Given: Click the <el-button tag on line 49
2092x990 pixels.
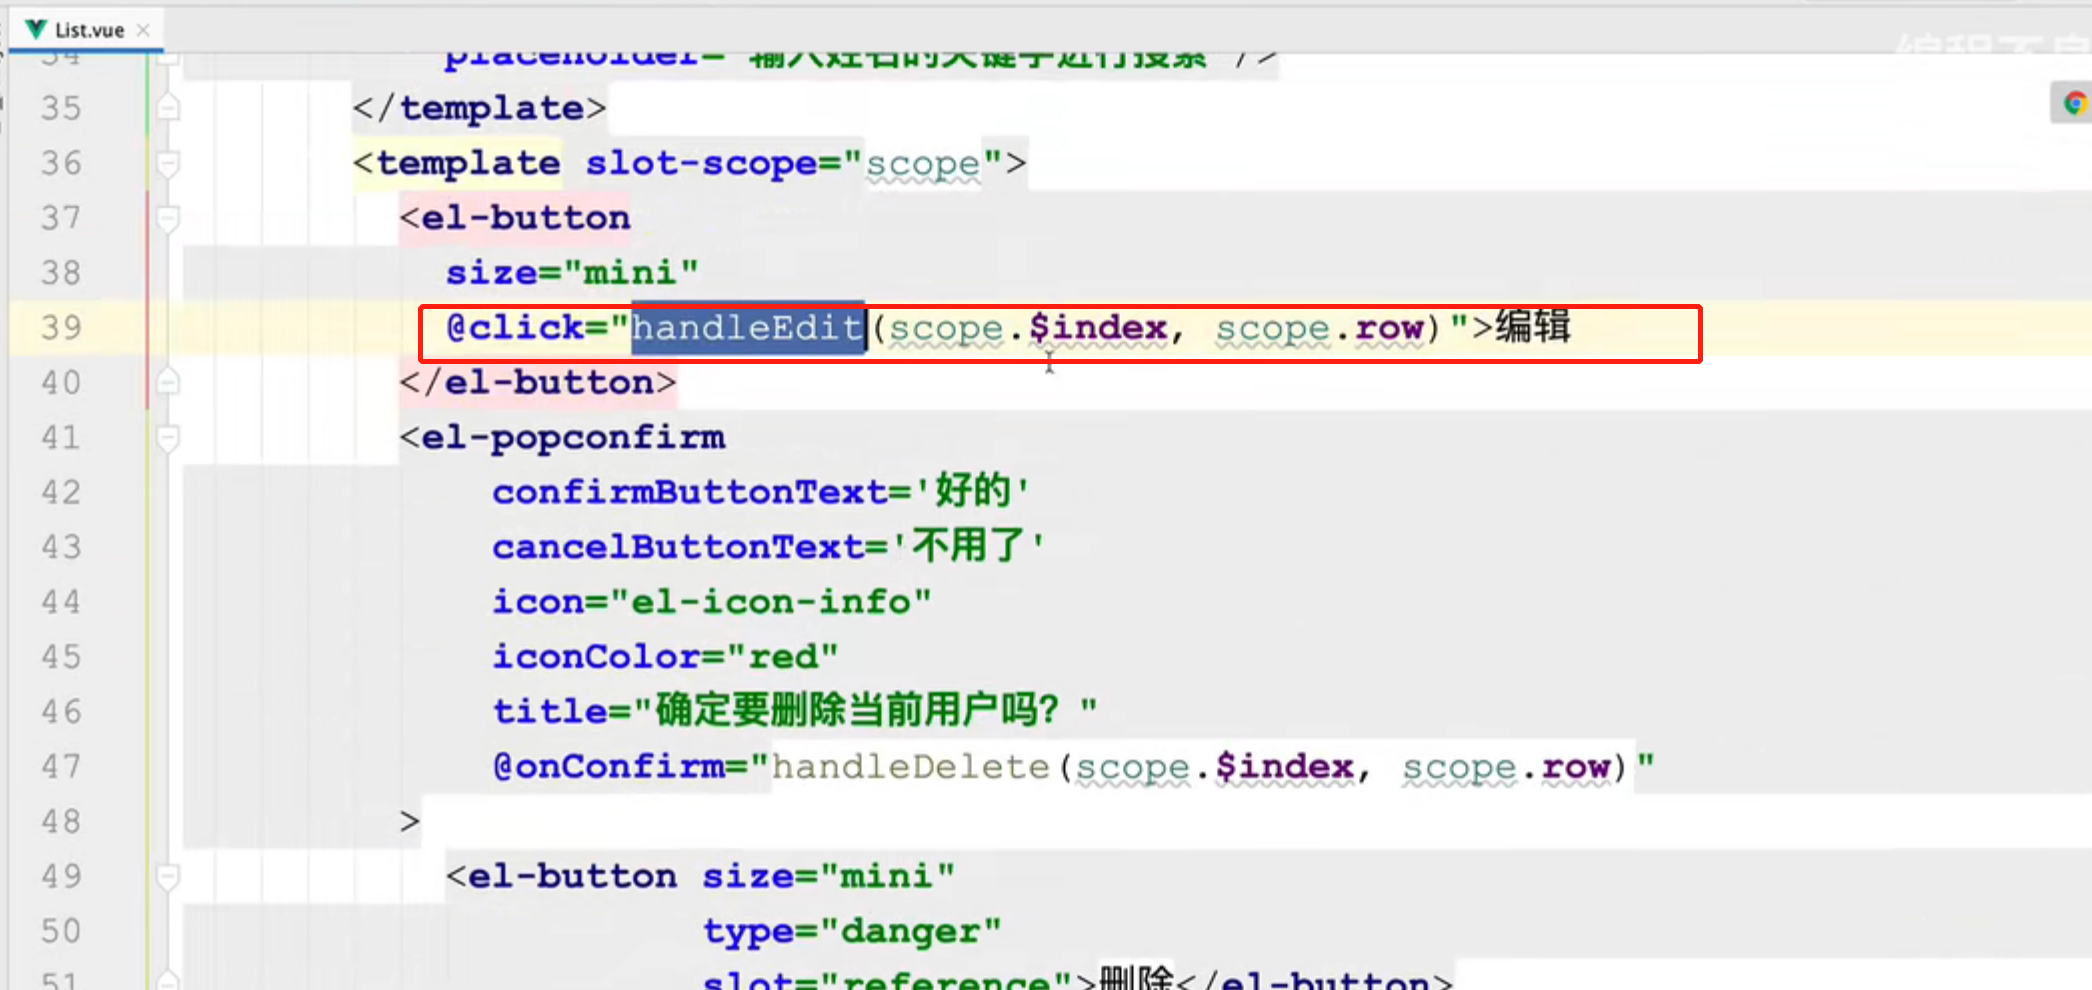Looking at the screenshot, I should (x=561, y=876).
